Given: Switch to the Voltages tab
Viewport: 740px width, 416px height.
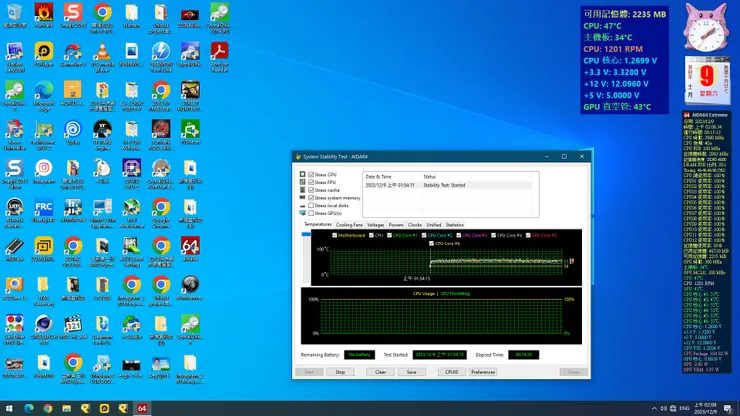Looking at the screenshot, I should tap(375, 225).
